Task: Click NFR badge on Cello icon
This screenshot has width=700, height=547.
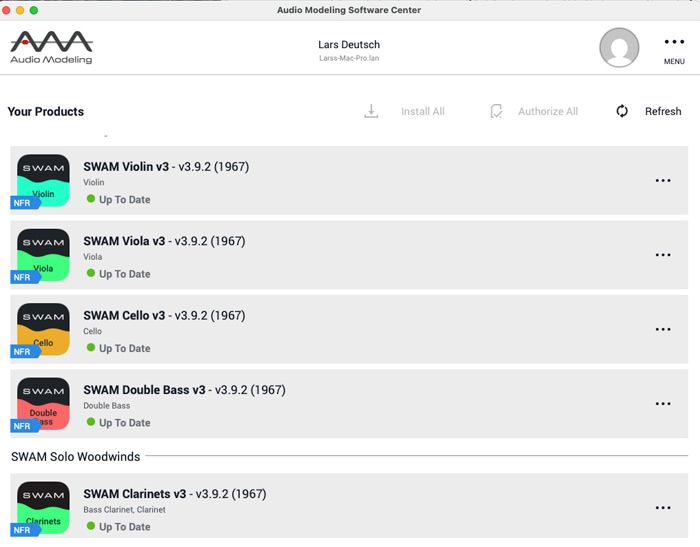Action: click(x=25, y=352)
